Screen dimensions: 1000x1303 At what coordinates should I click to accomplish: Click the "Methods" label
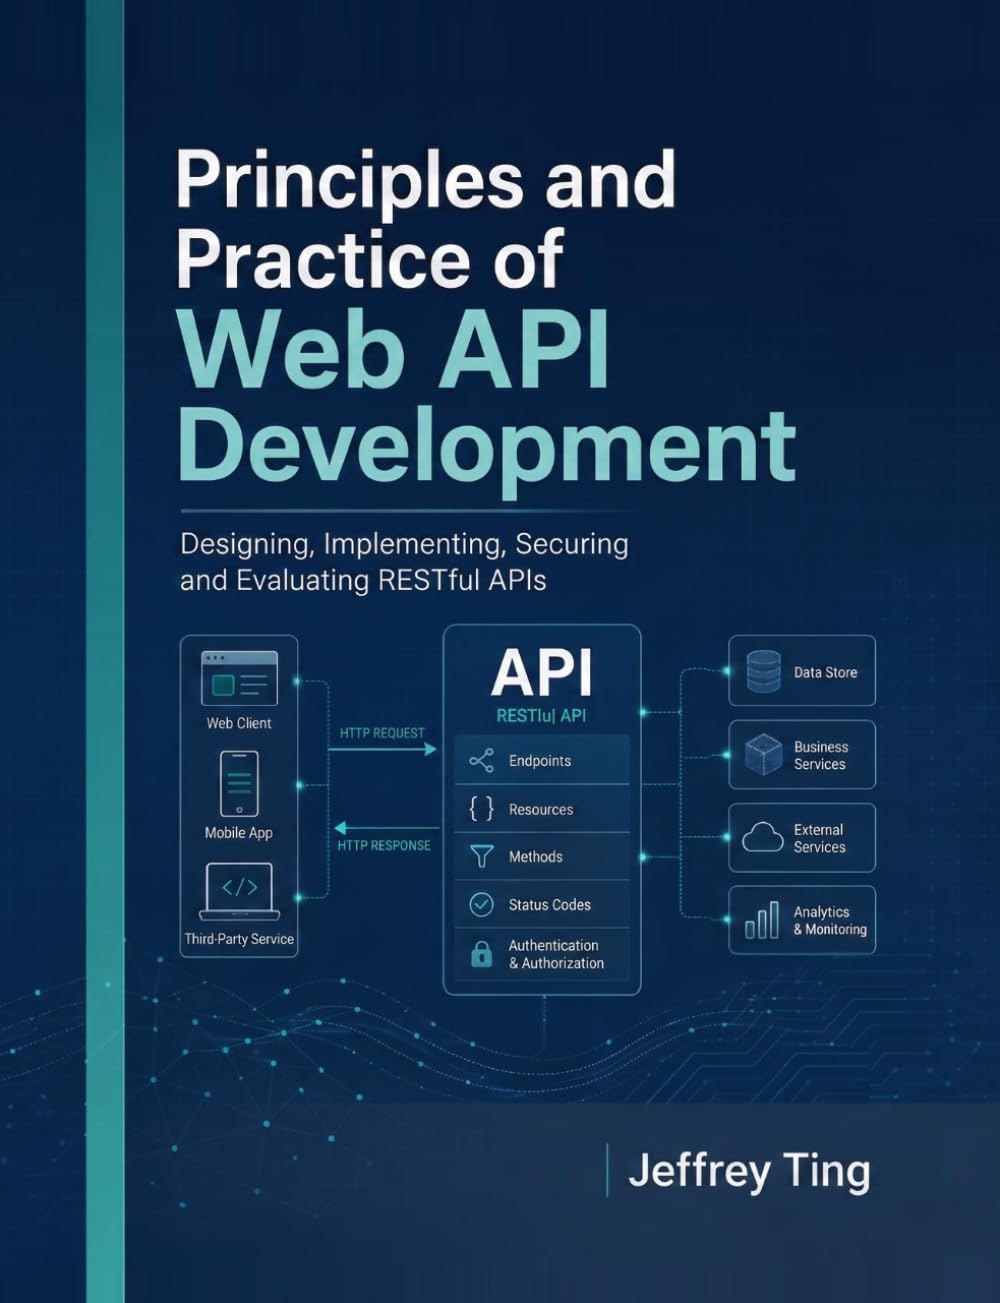click(x=535, y=857)
